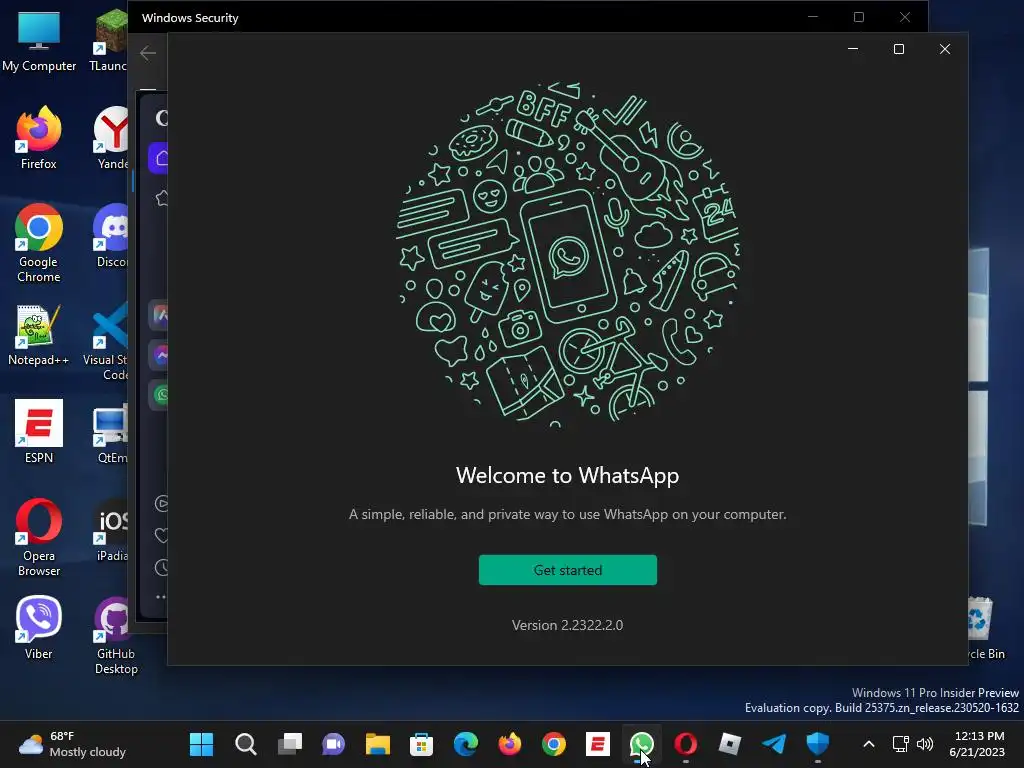
Task: Open Microsoft Store from the taskbar
Action: click(421, 744)
